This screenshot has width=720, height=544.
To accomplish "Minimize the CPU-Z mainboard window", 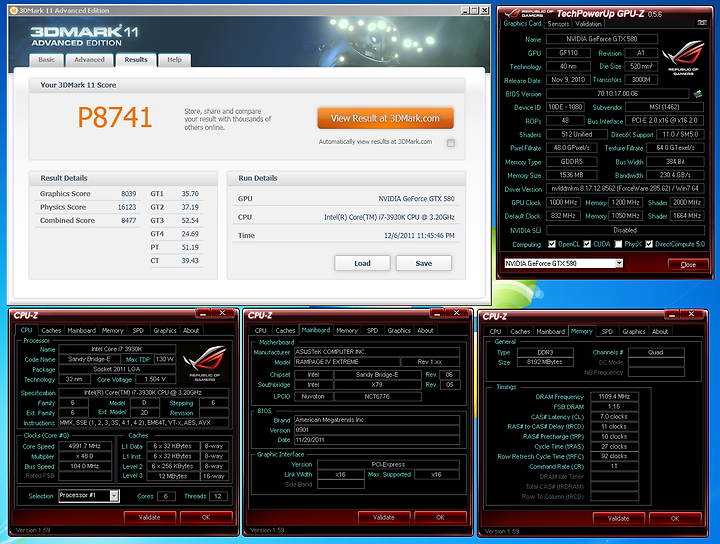I will 437,313.
